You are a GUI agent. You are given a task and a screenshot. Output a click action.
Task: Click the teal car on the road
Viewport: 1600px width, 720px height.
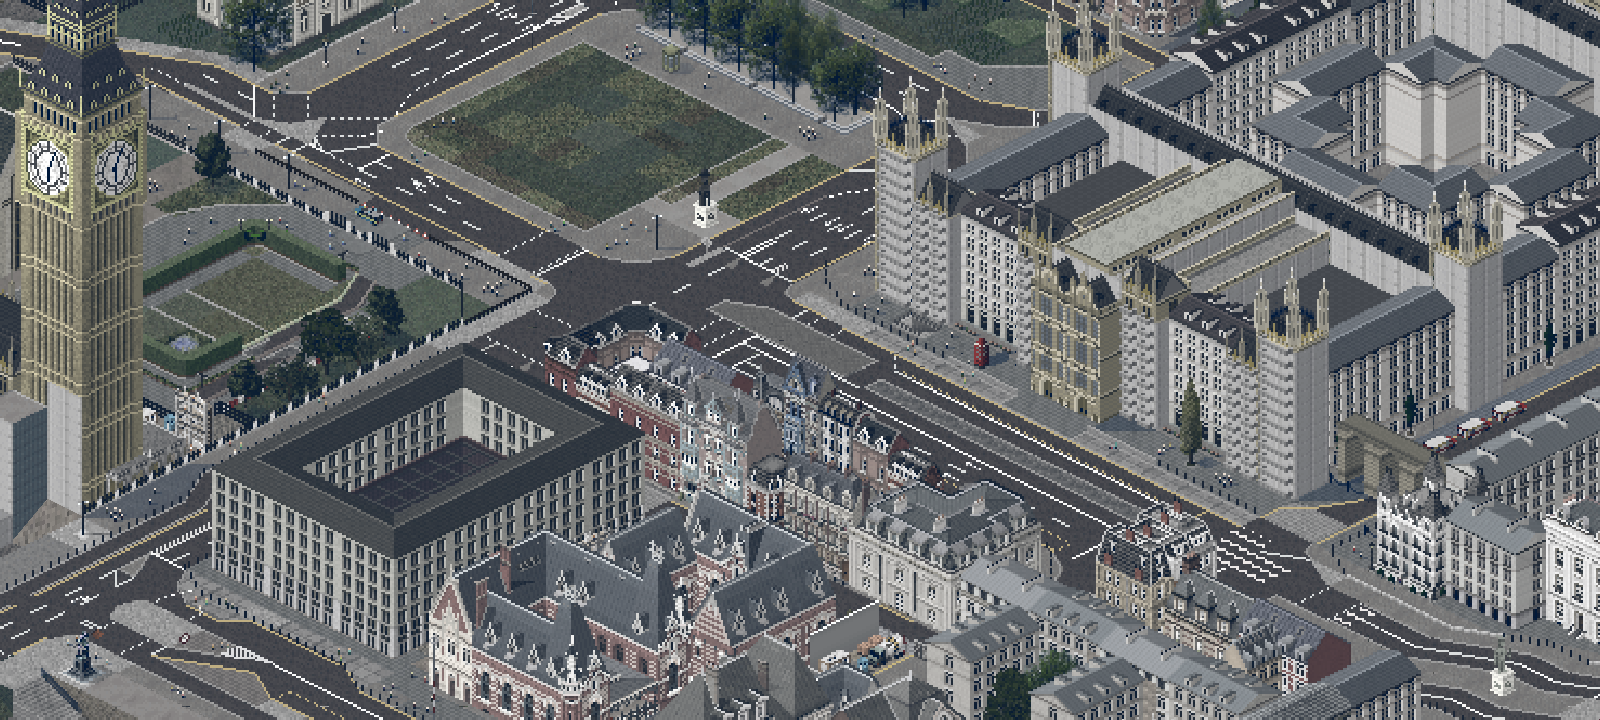coord(369,212)
